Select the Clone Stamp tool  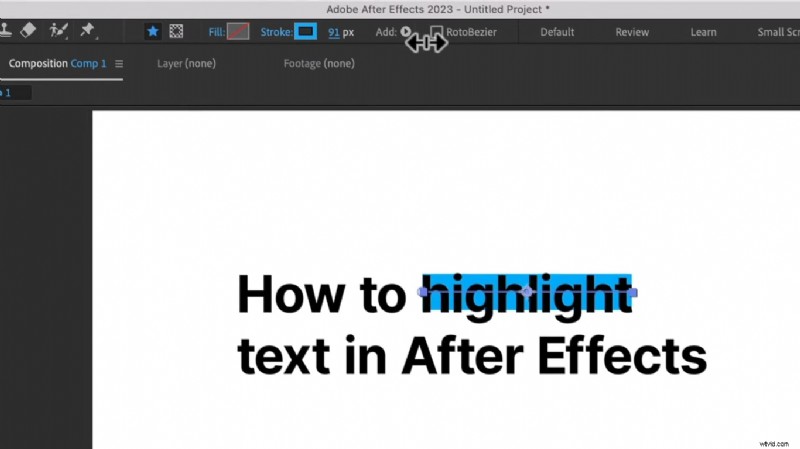pyautogui.click(x=5, y=31)
